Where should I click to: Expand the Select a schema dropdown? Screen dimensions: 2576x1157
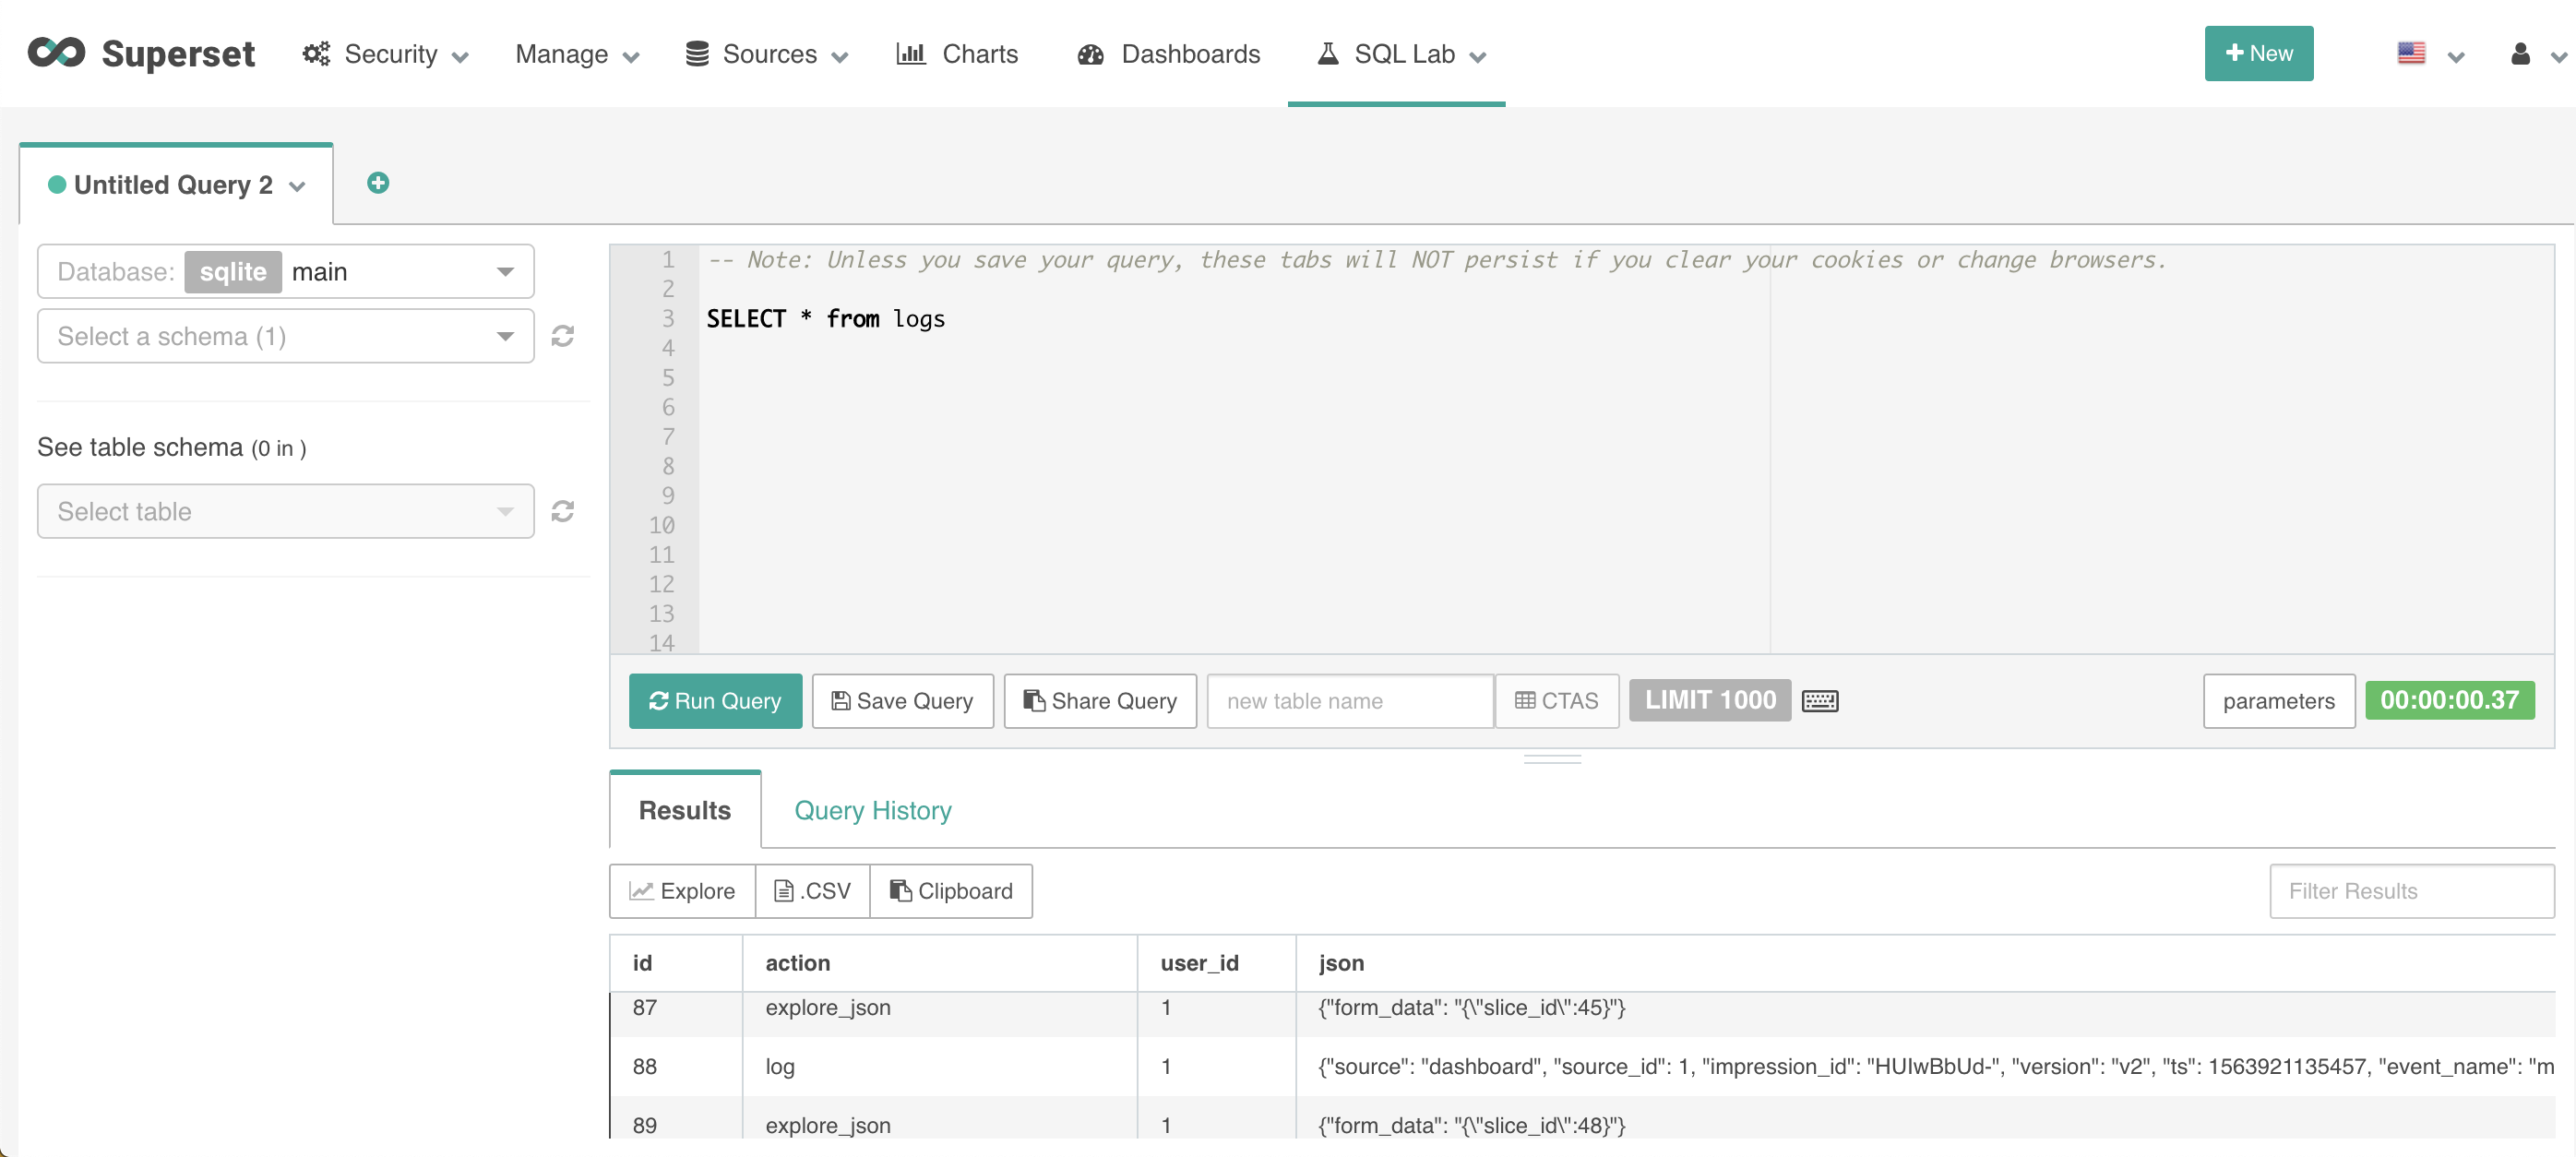click(x=285, y=336)
